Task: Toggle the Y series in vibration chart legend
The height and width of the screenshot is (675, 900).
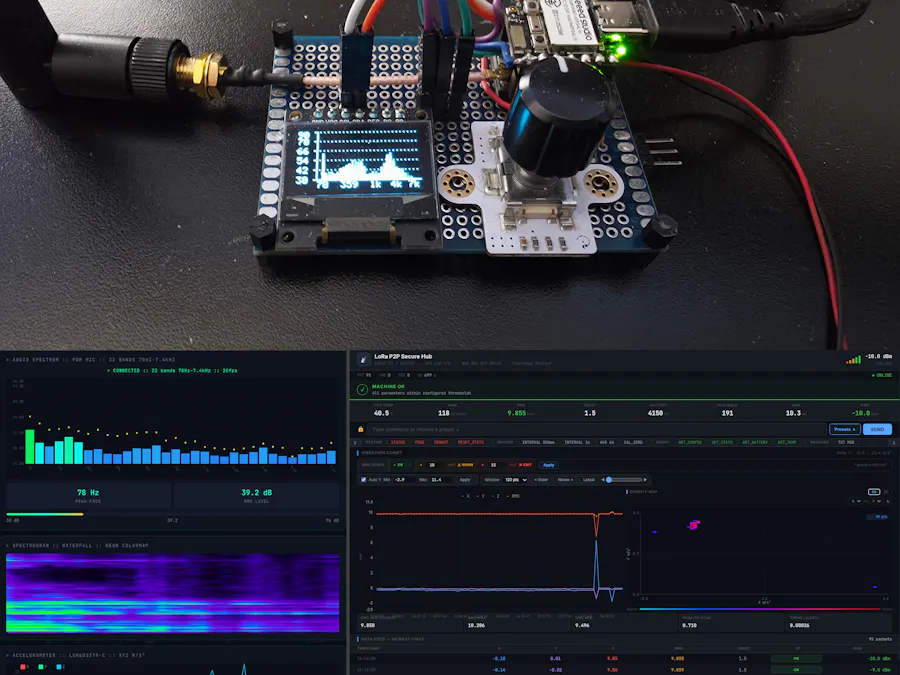Action: pos(481,496)
